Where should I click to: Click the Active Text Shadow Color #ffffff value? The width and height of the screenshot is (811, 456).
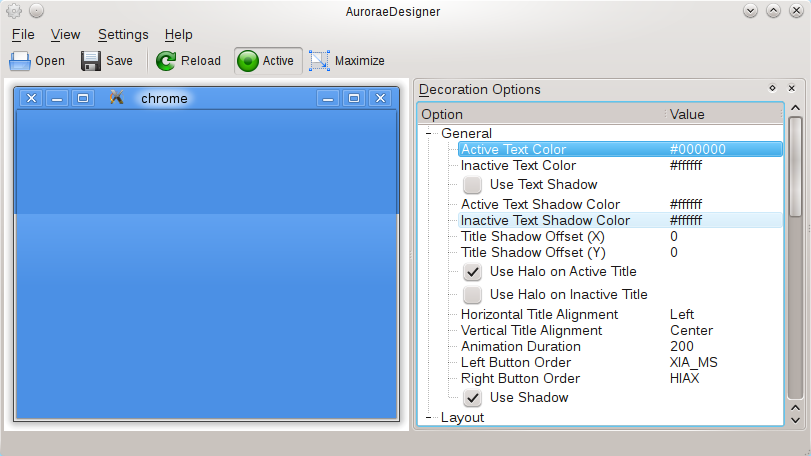pyautogui.click(x=686, y=204)
